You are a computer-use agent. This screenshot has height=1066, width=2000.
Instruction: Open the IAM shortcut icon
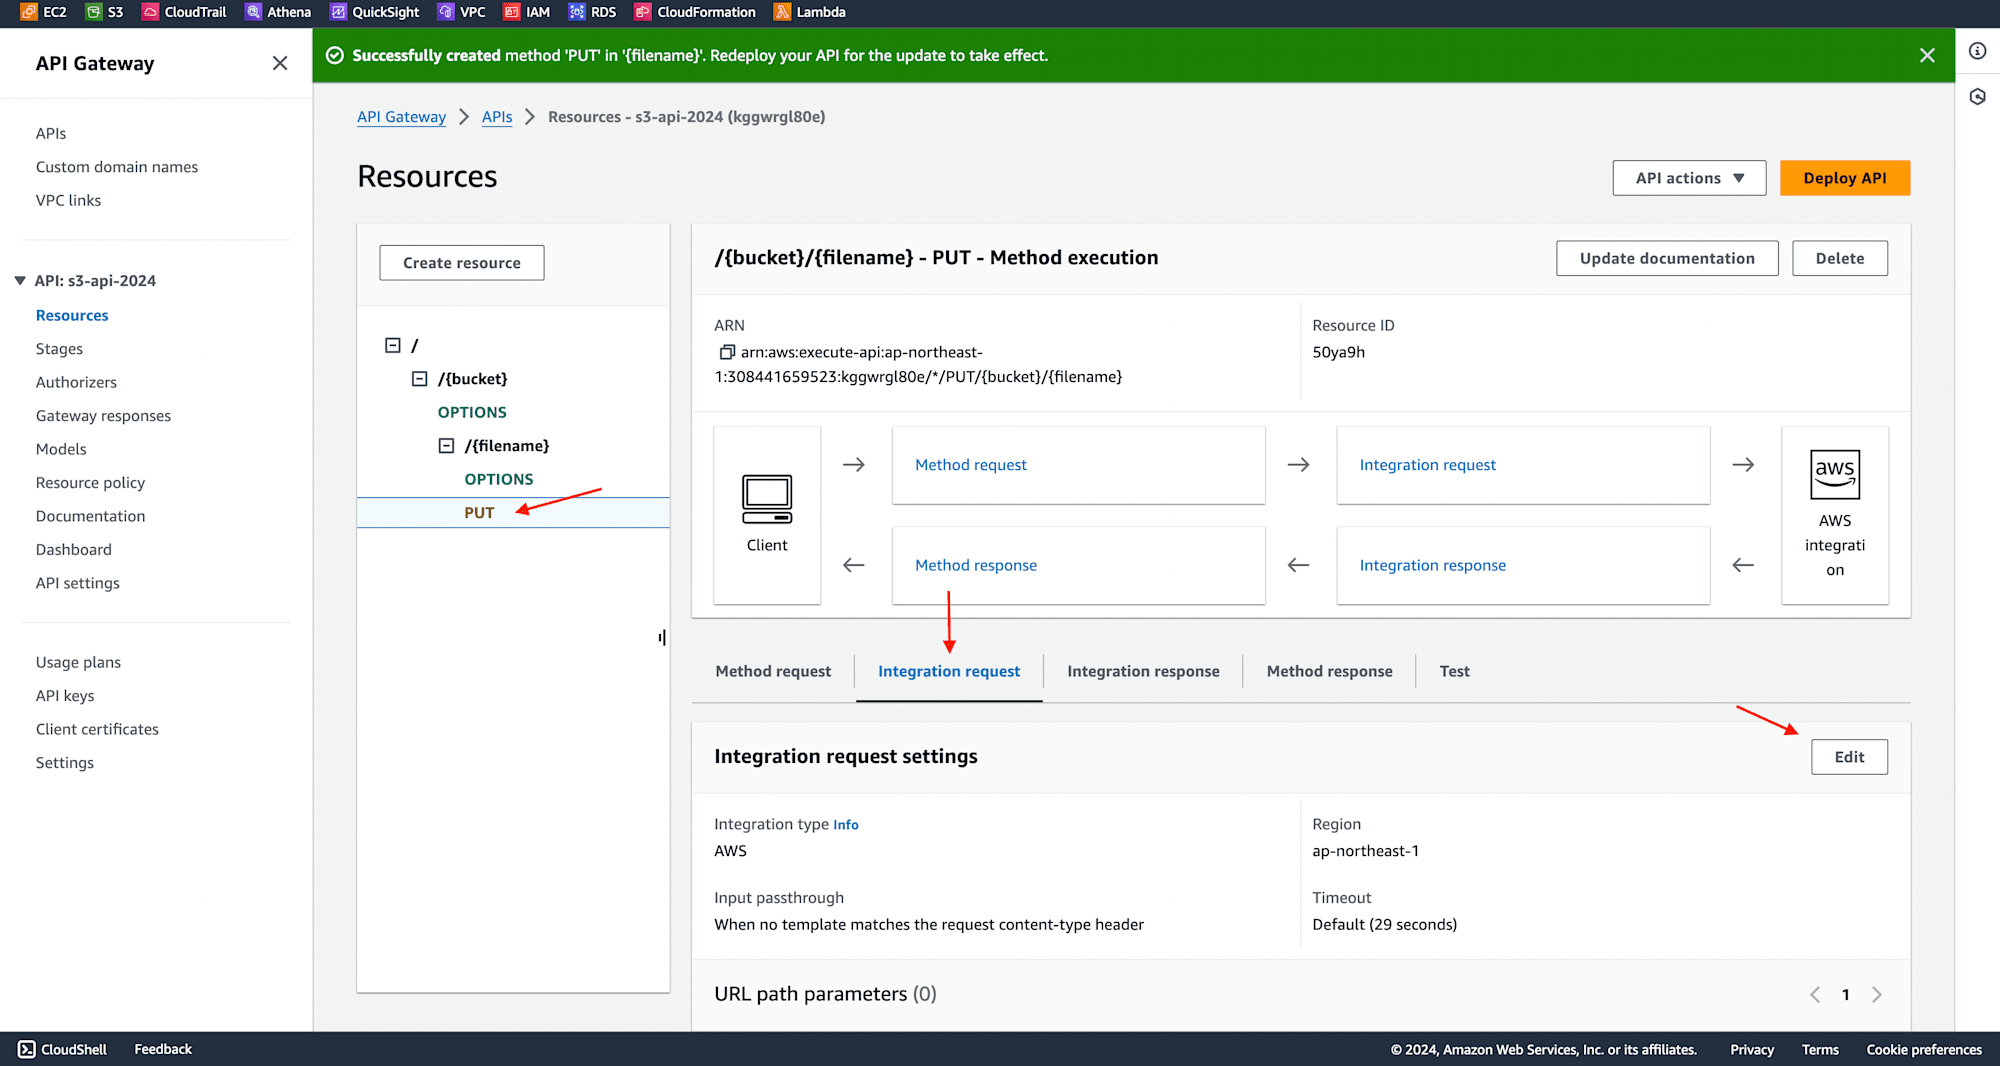[x=511, y=12]
